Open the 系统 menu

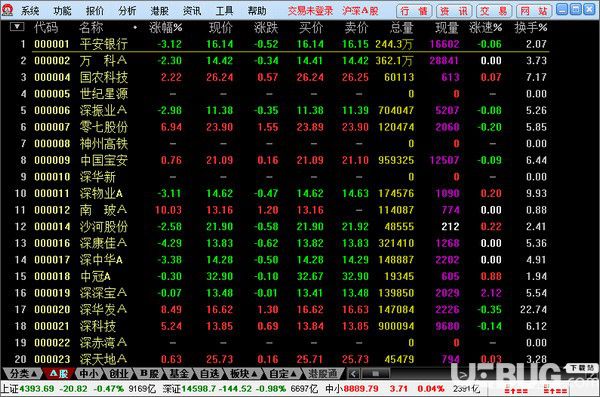pyautogui.click(x=30, y=11)
